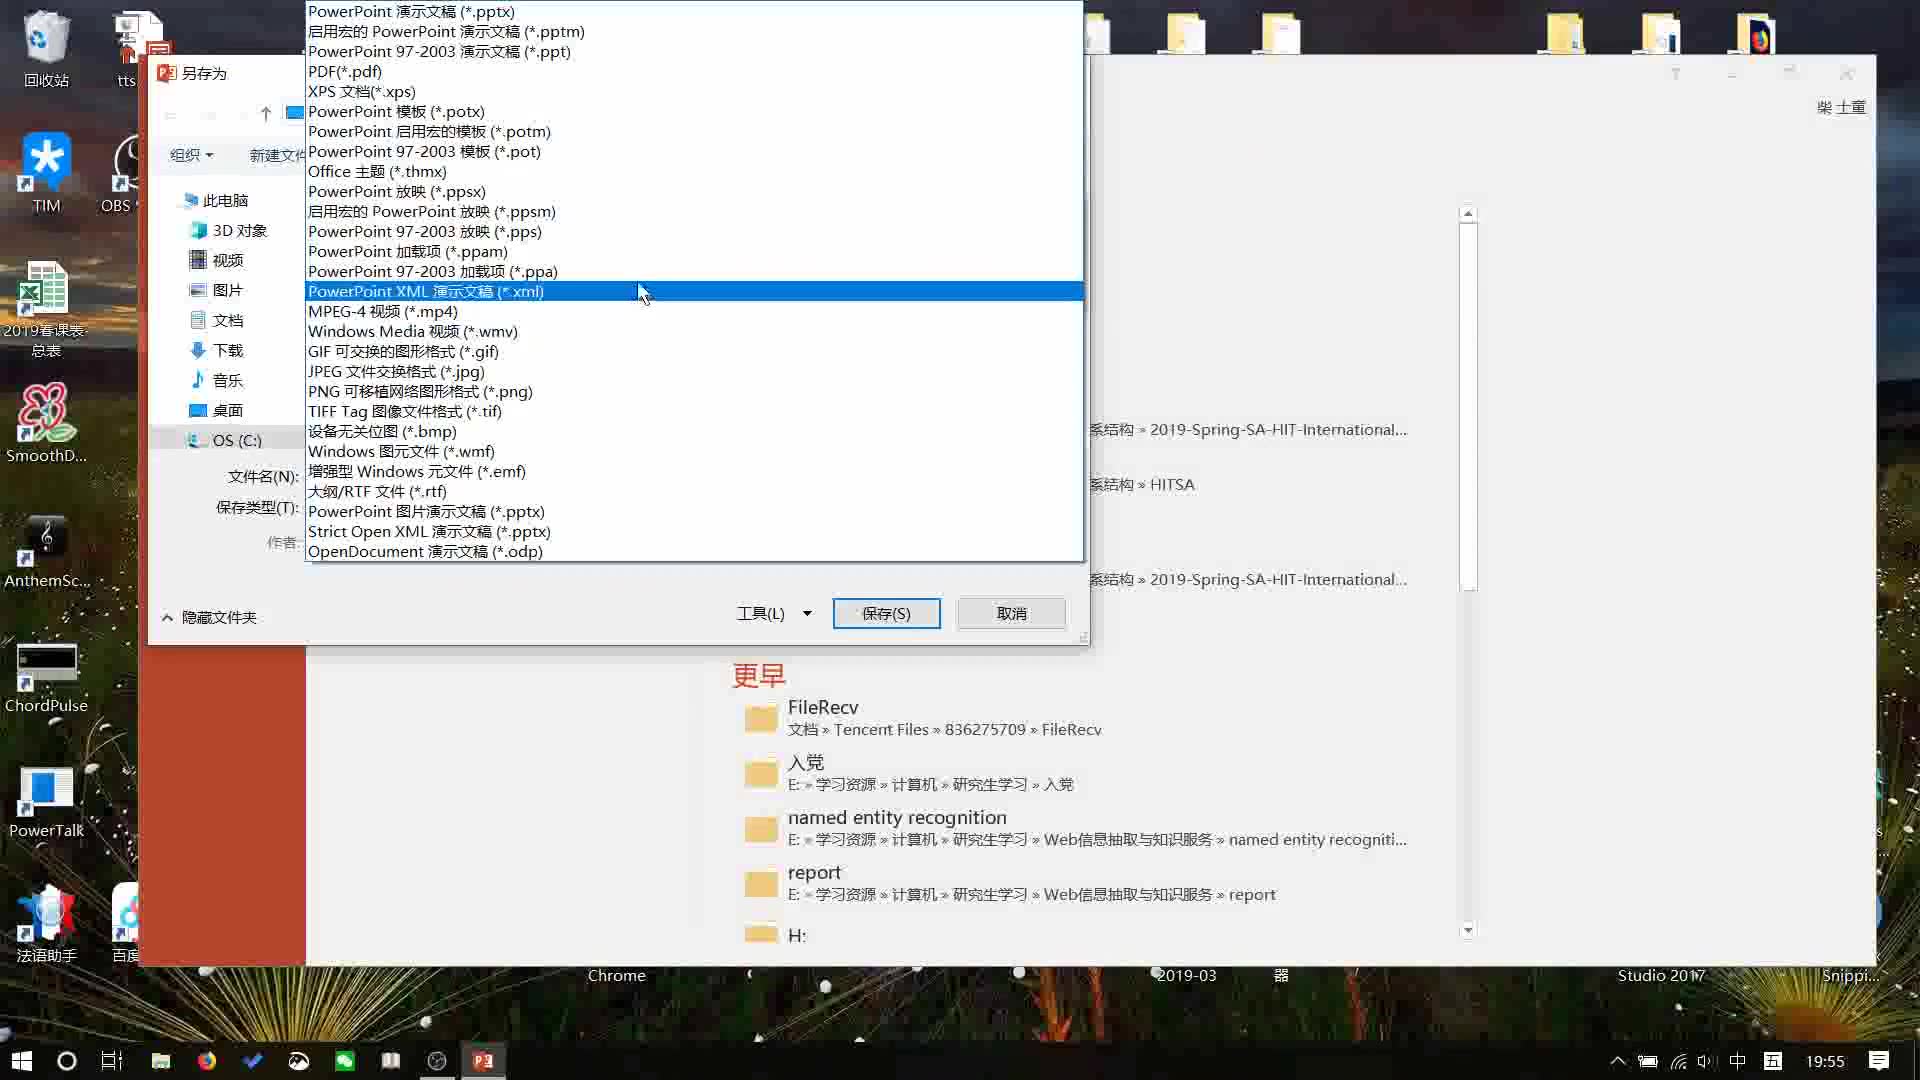
Task: Open Windows Start menu
Action: tap(21, 1061)
